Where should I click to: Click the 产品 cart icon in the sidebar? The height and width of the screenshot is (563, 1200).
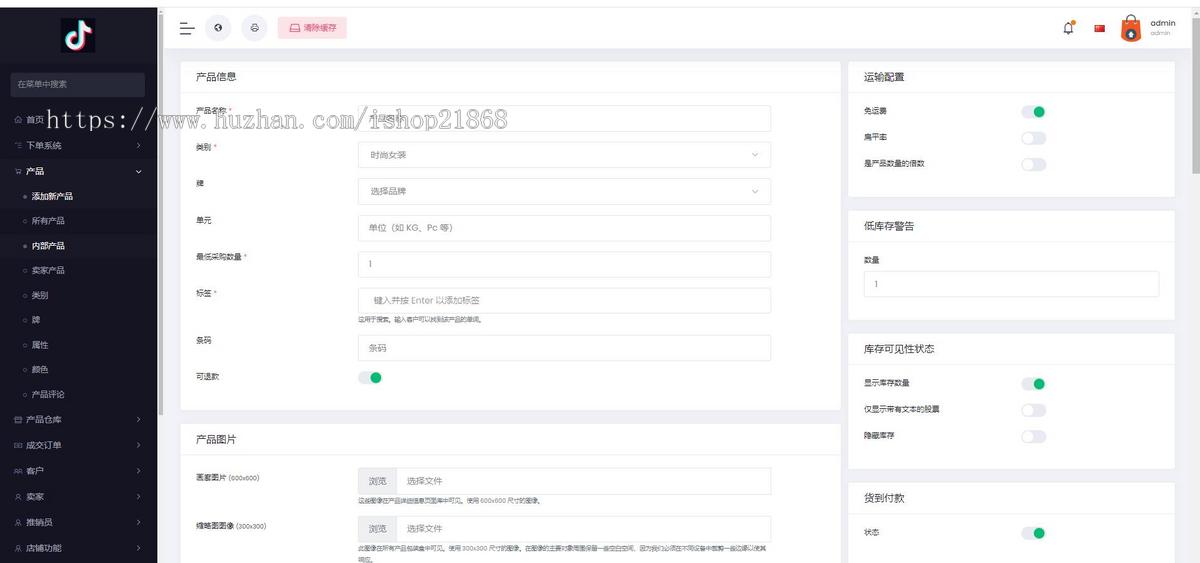(18, 171)
